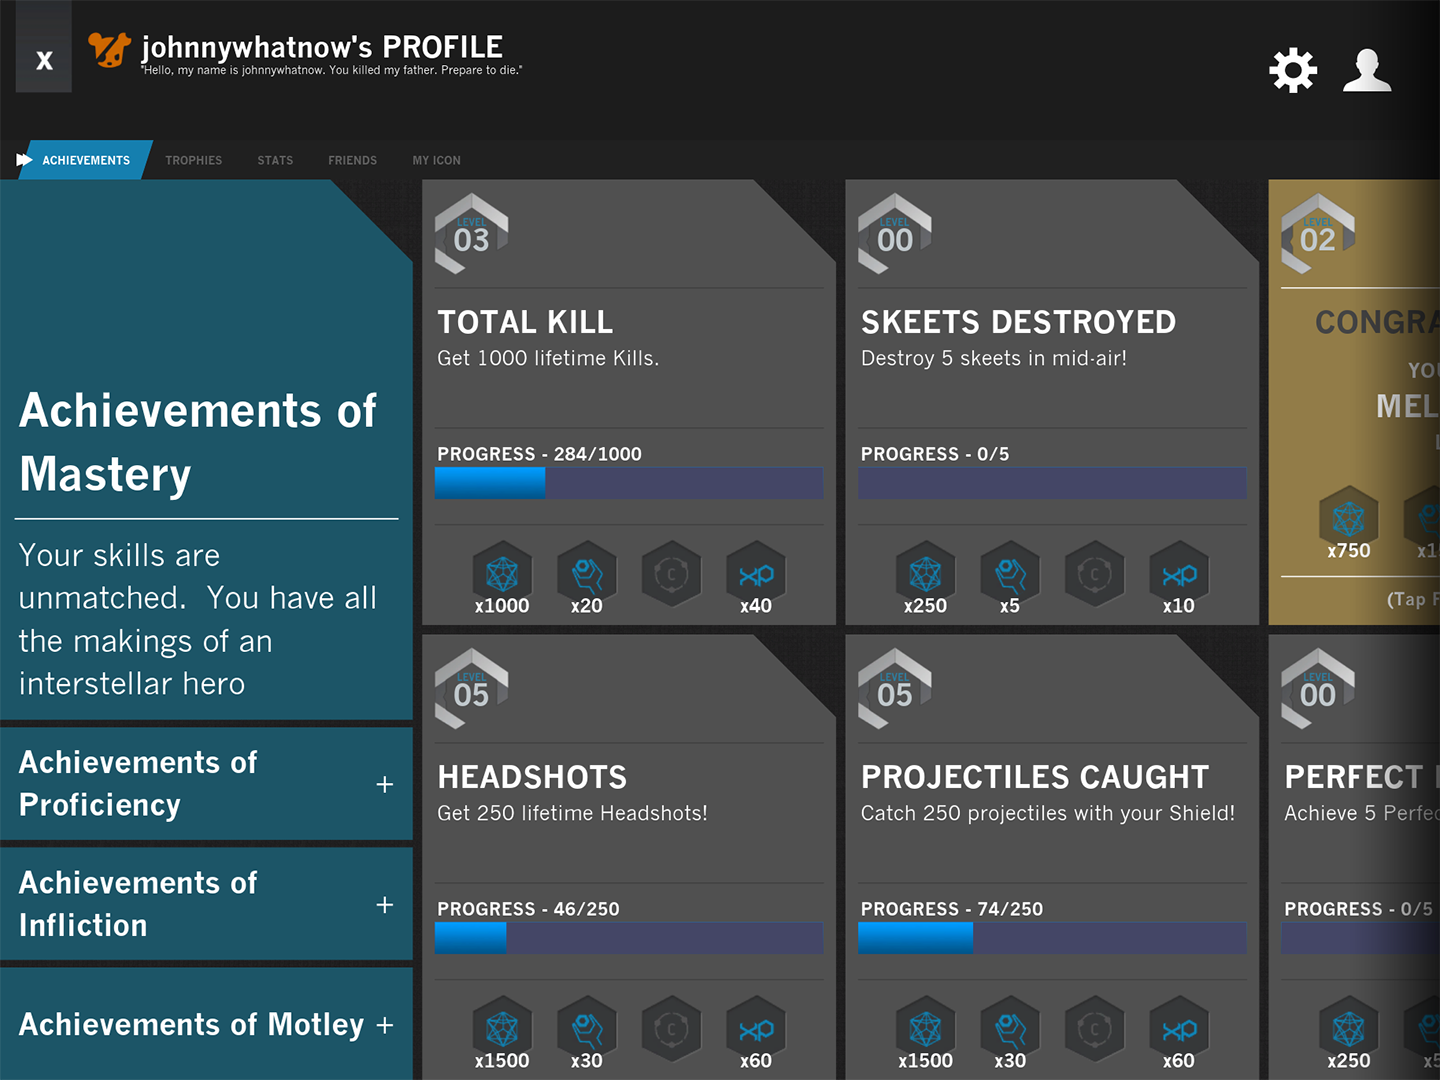This screenshot has height=1080, width=1440.
Task: Go to the Friends tab
Action: pyautogui.click(x=352, y=160)
